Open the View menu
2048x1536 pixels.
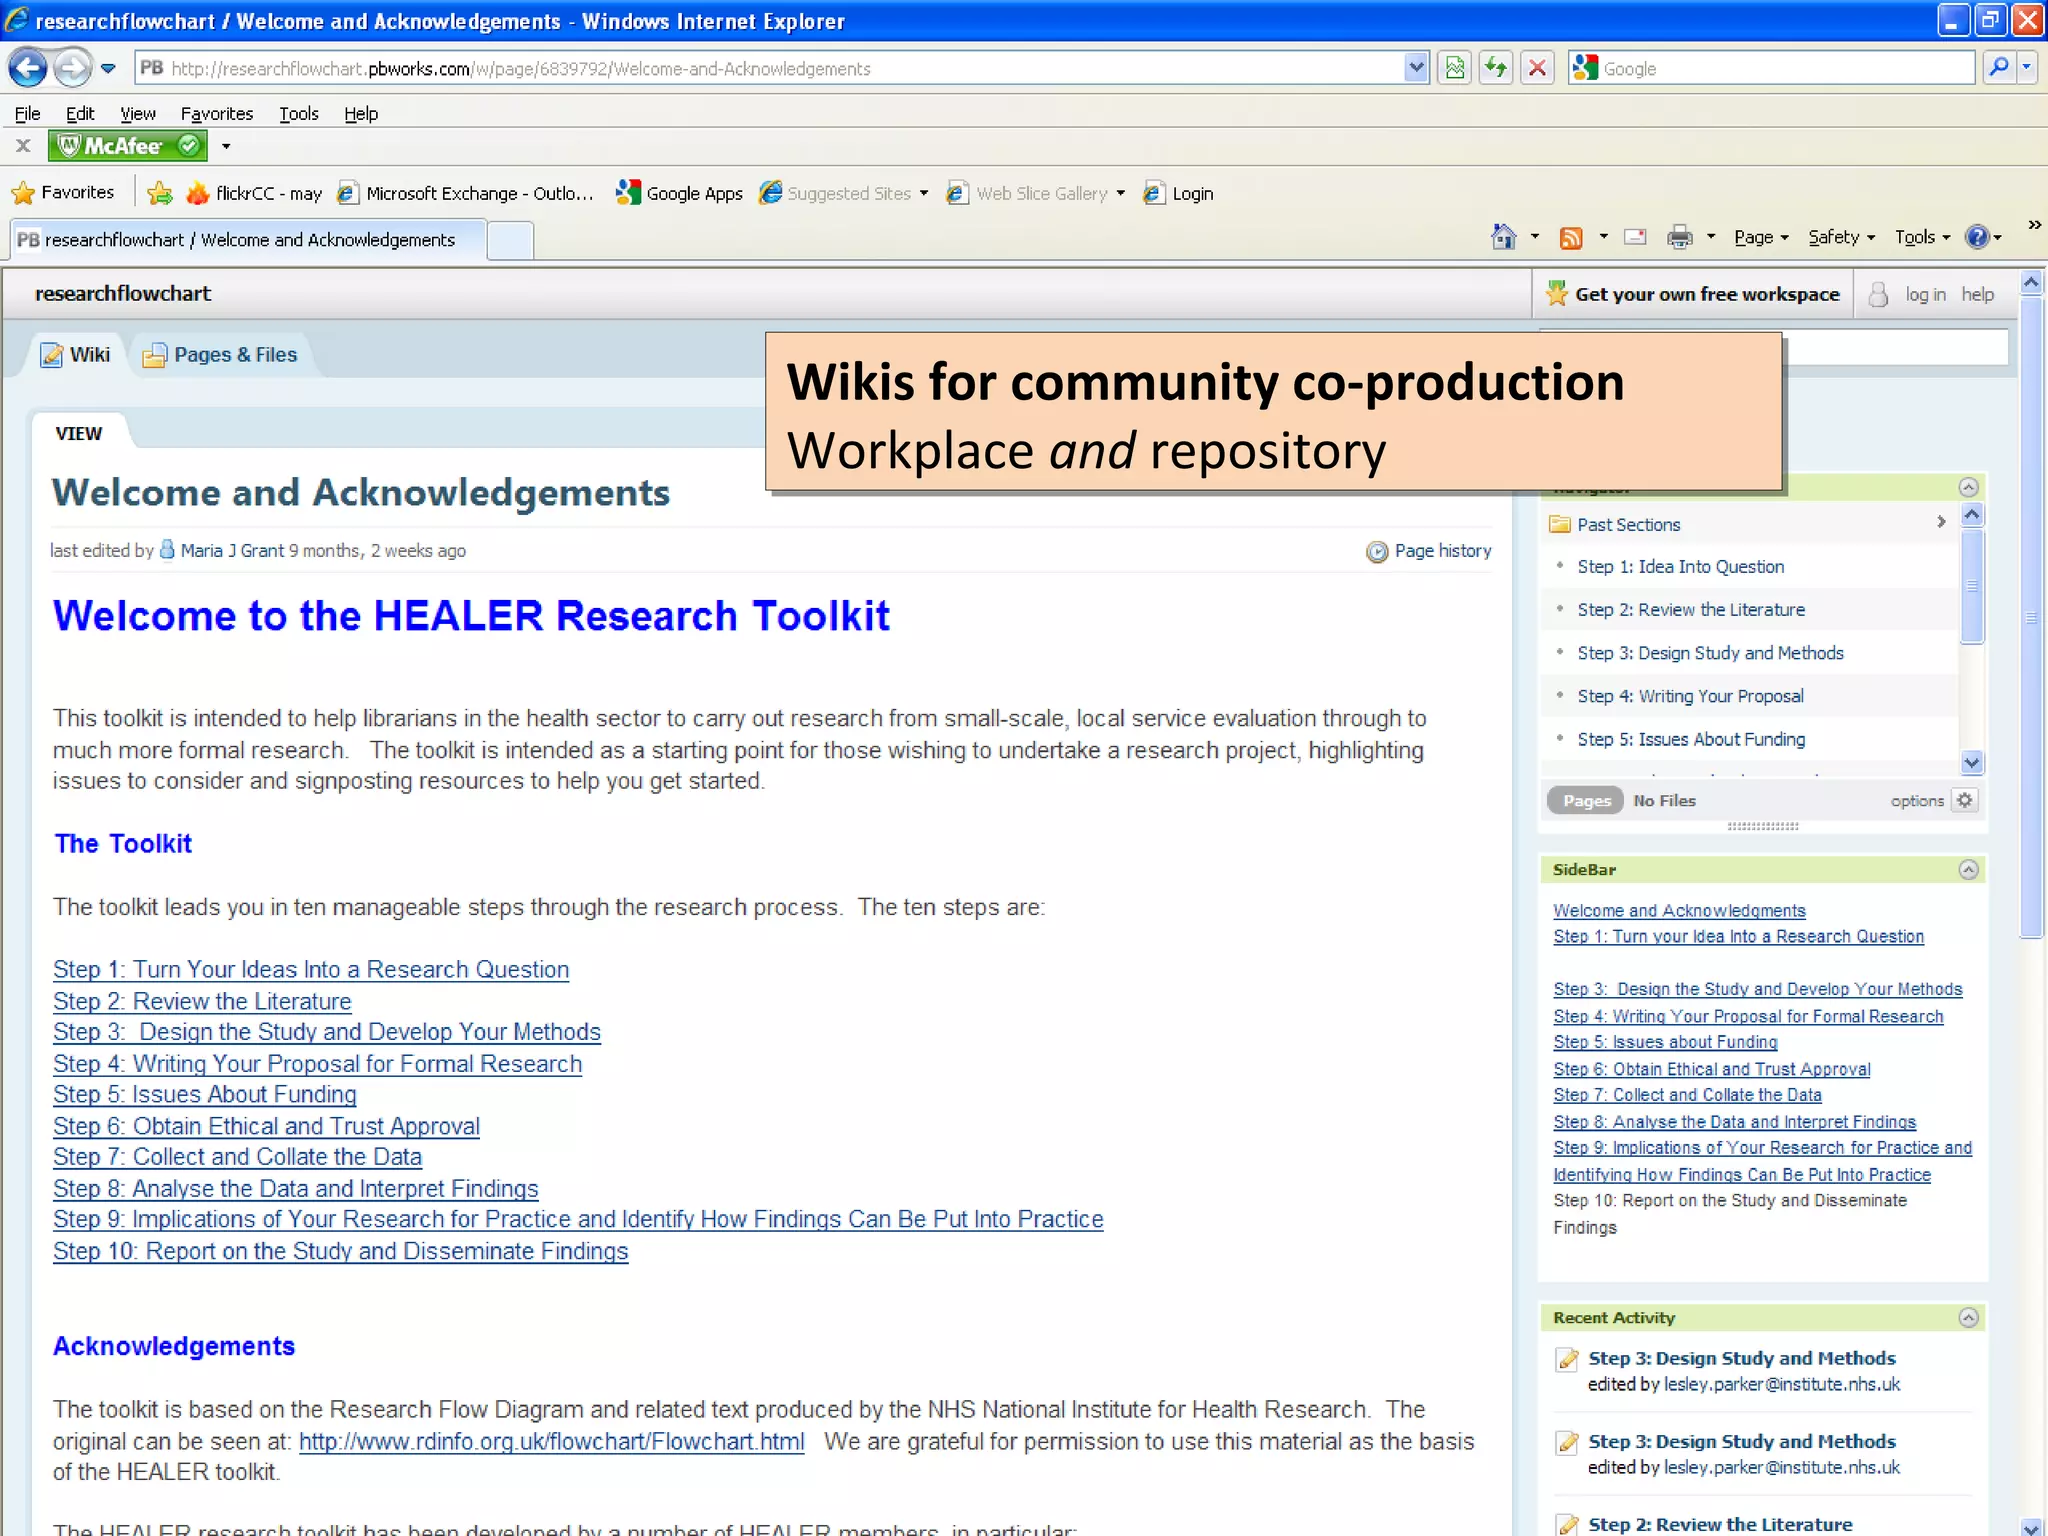tap(138, 113)
